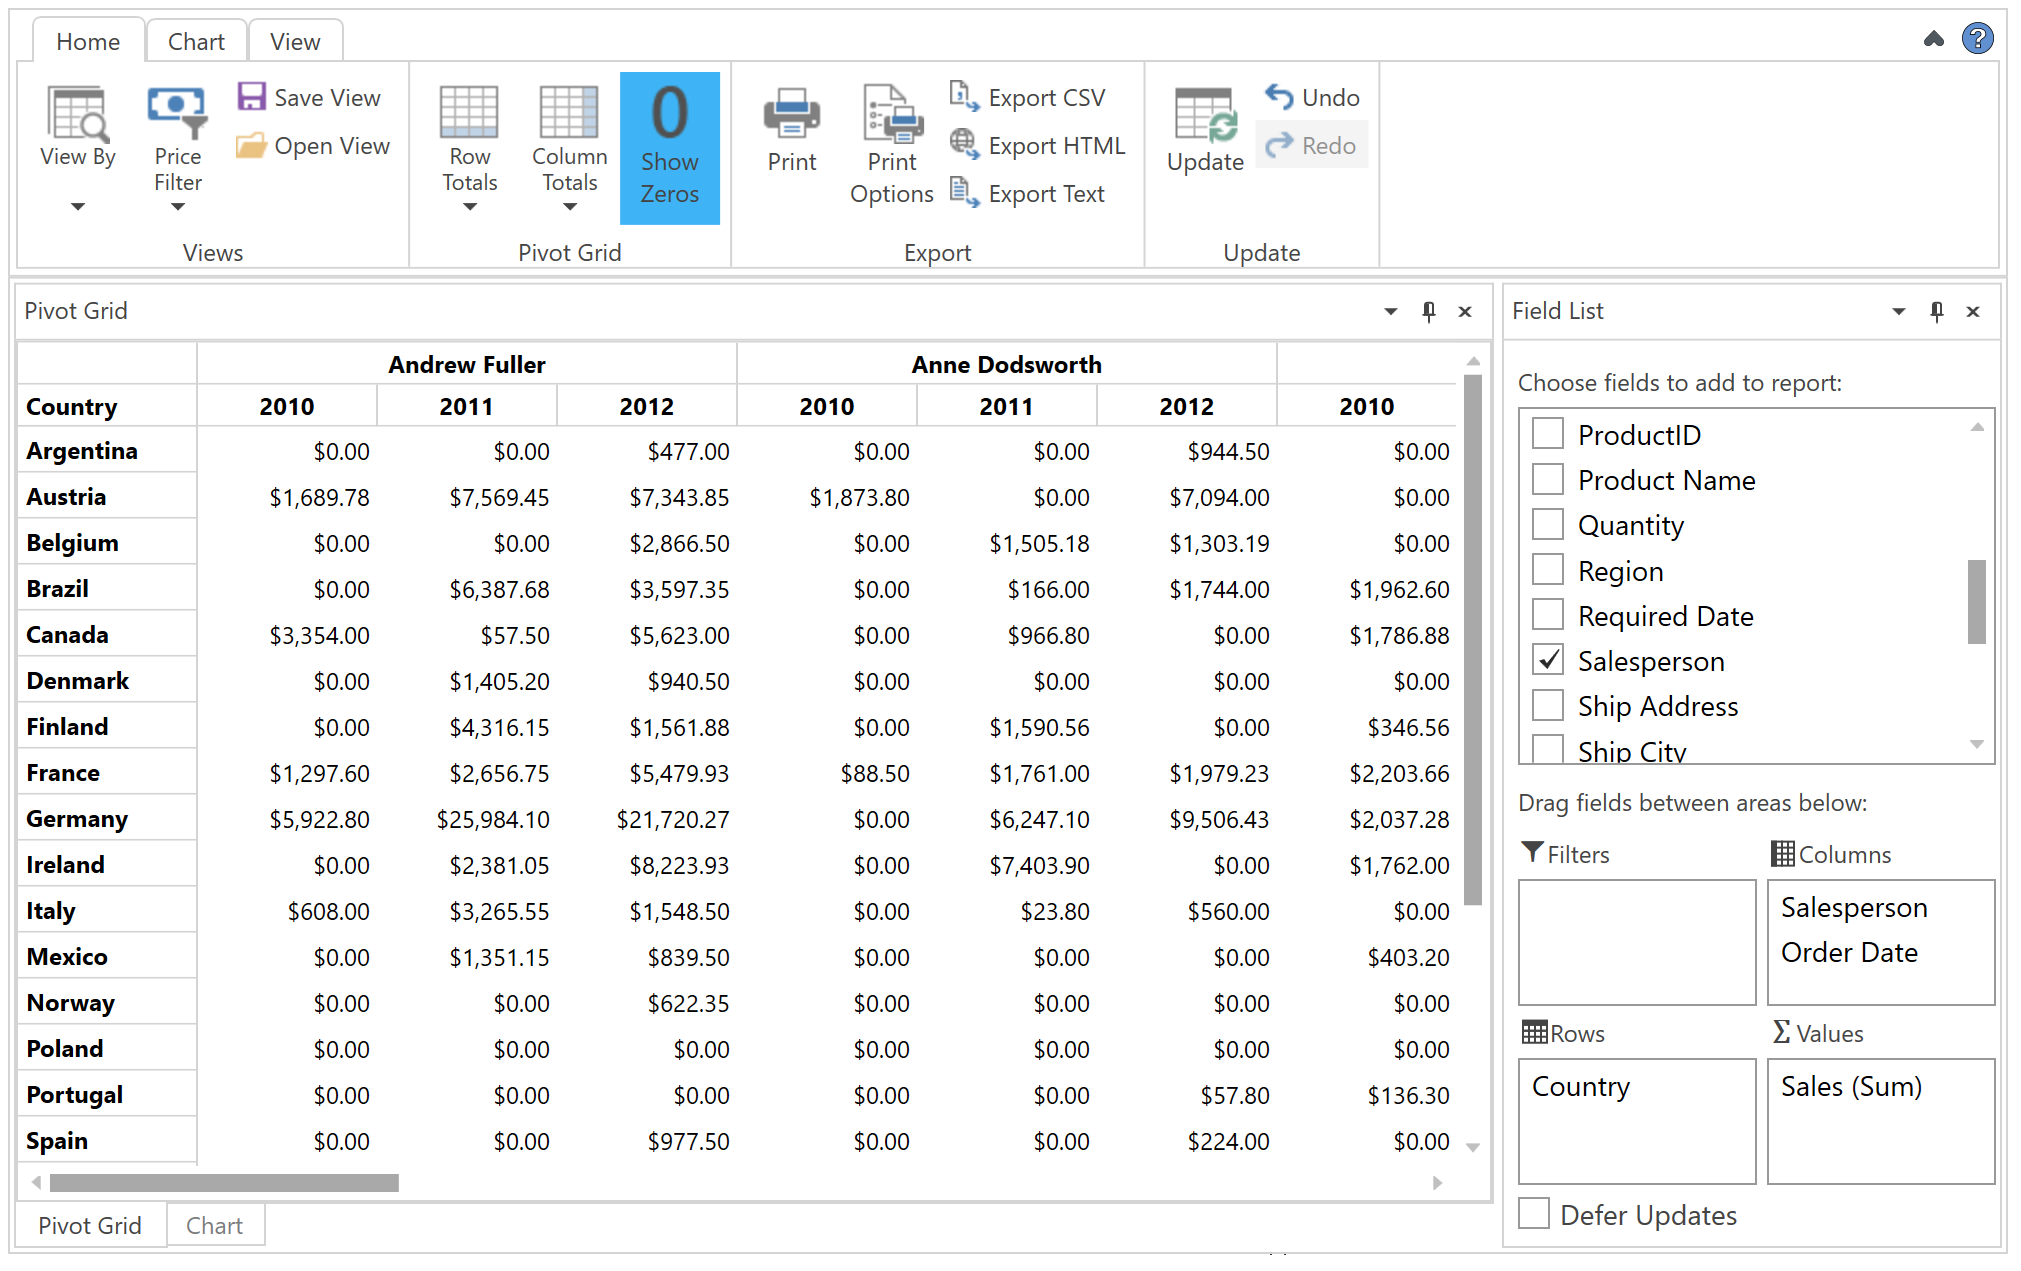
Task: Click the Rows area grid icon
Action: point(1534,1032)
